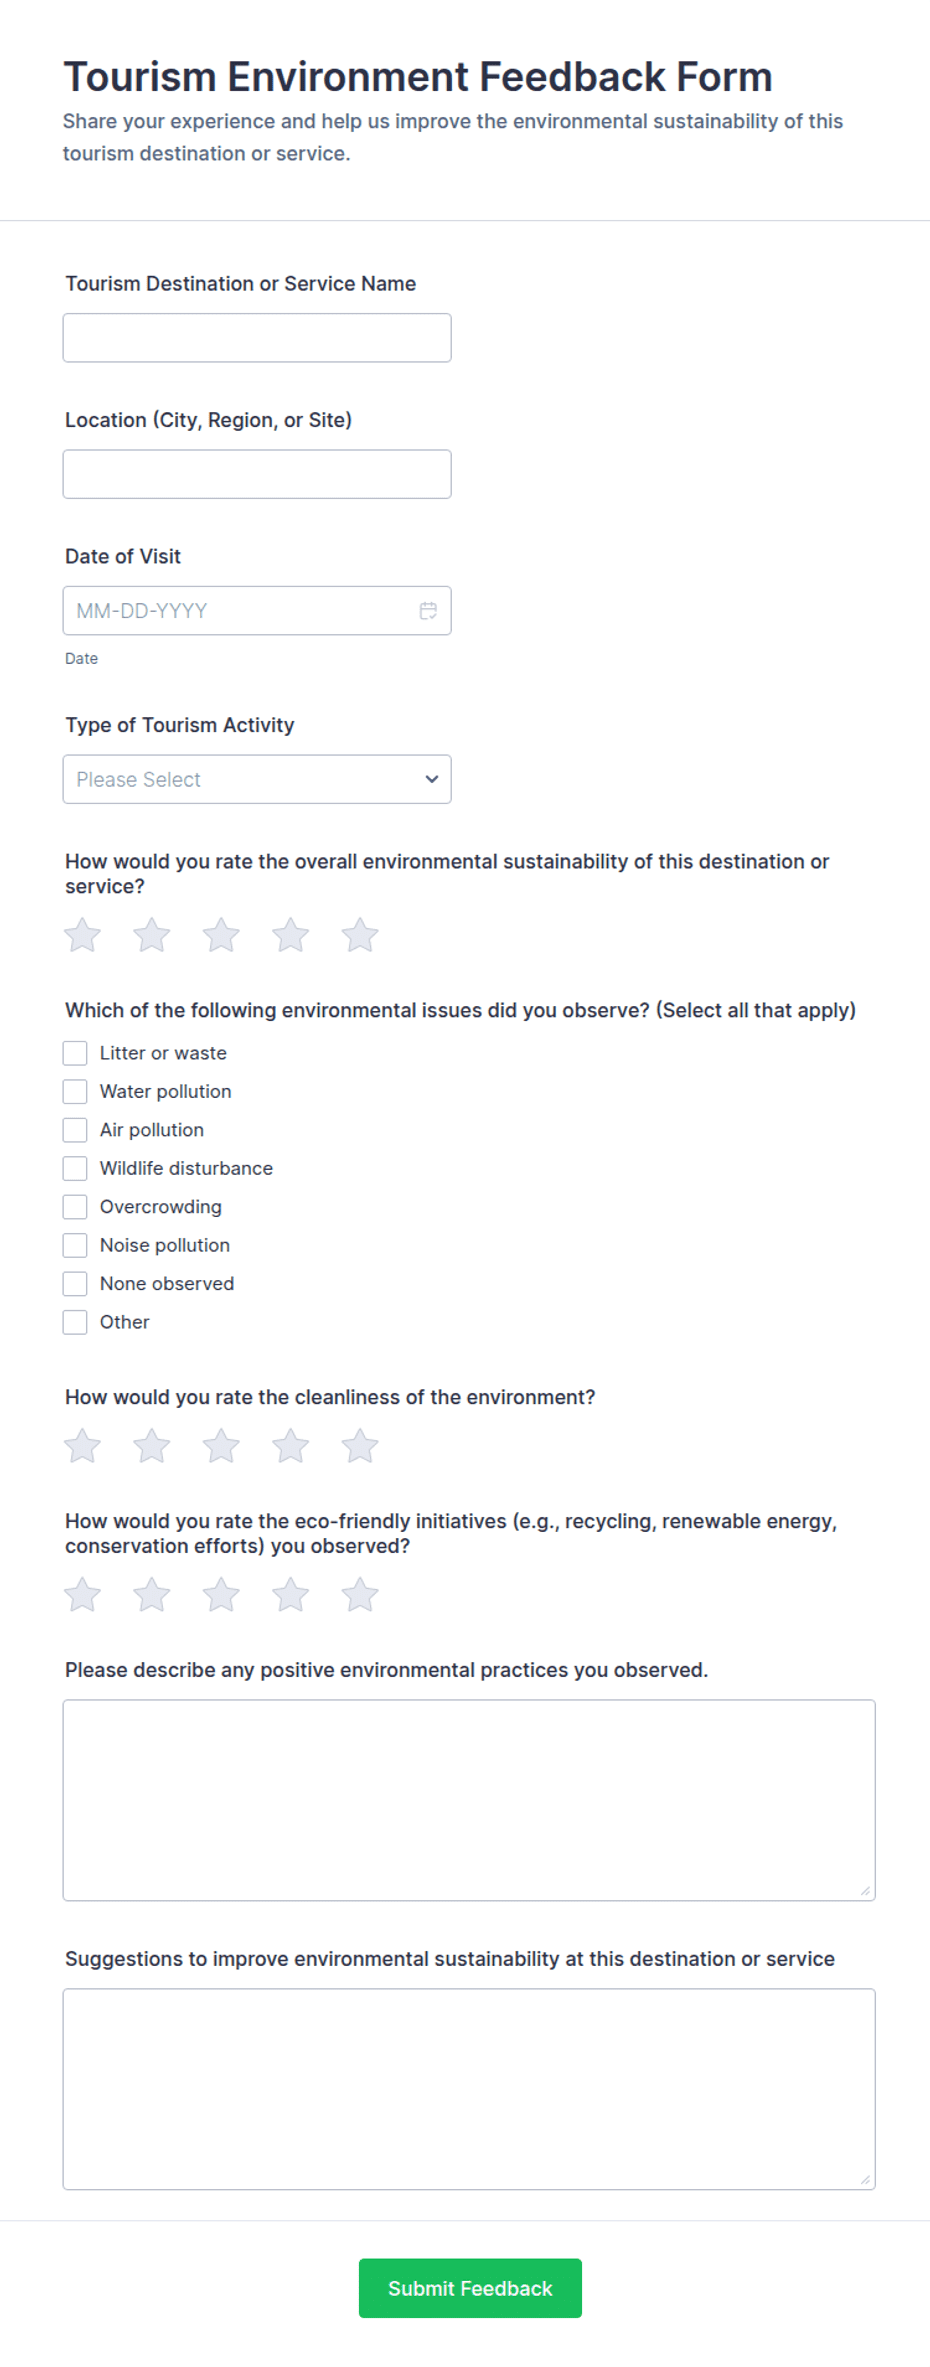Select the first star for eco-friendly initiatives

click(82, 1594)
